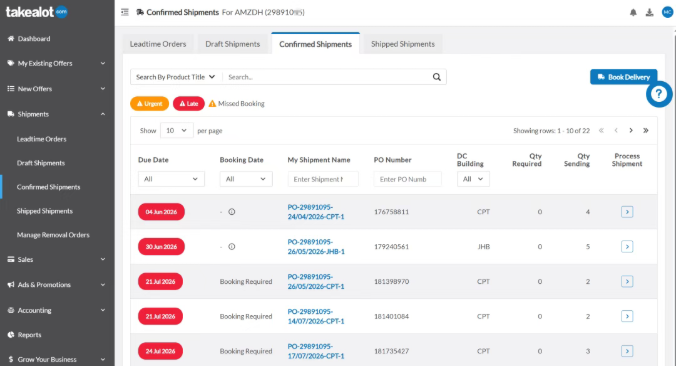Jump to first page of results
Viewport: 679px width, 368px height.
601,131
